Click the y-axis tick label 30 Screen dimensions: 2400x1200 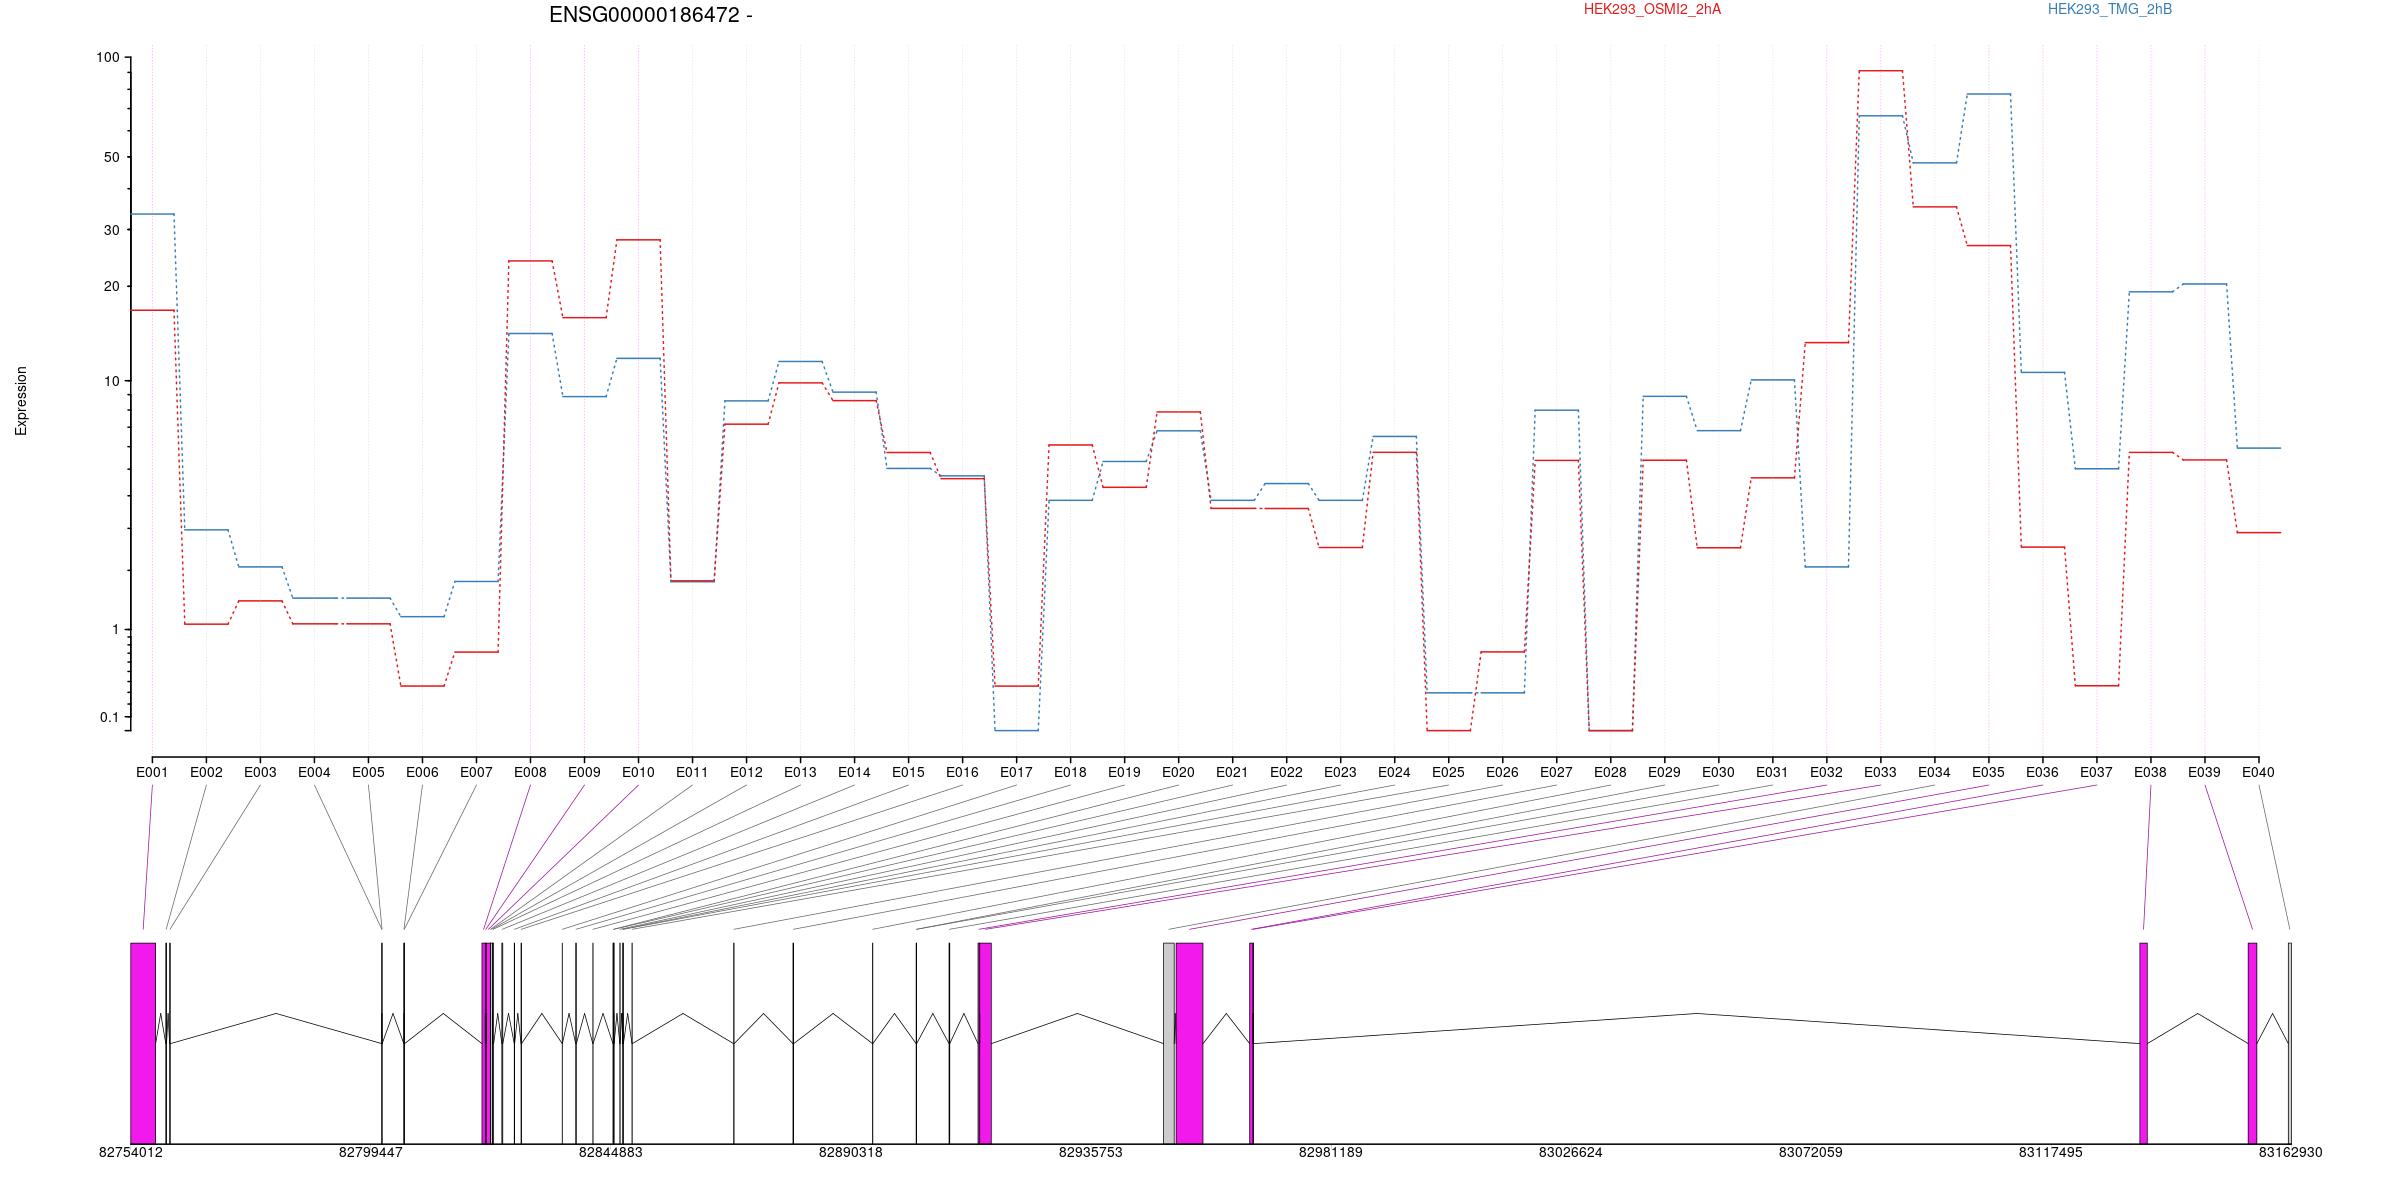click(111, 230)
